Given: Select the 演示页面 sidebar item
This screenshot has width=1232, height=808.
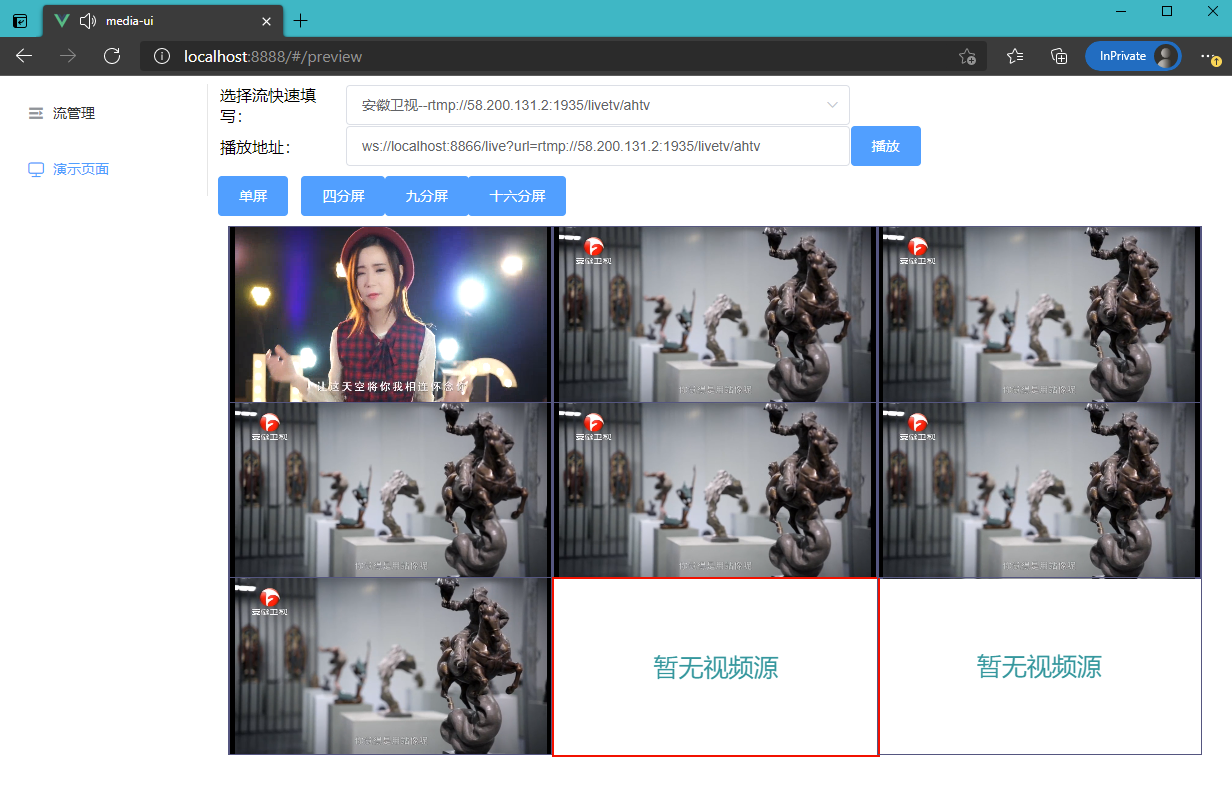Looking at the screenshot, I should [x=80, y=170].
